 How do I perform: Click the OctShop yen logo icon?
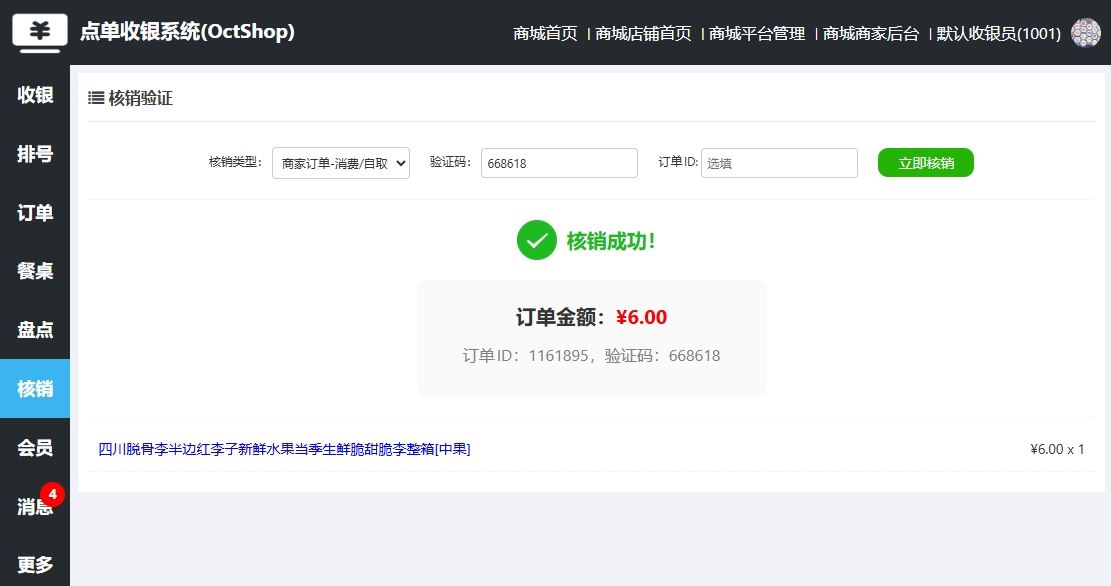[40, 33]
